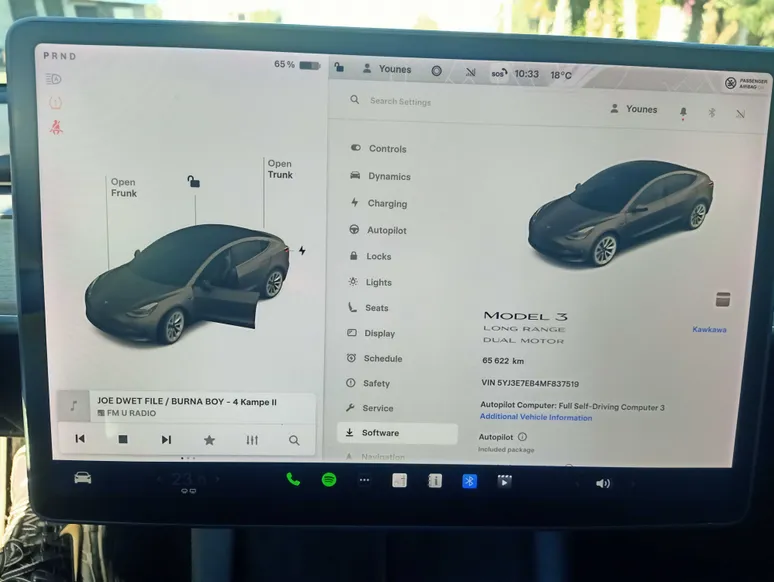Viewport: 774px width, 582px height.
Task: Open the energy graph app icon
Action: (x=399, y=480)
